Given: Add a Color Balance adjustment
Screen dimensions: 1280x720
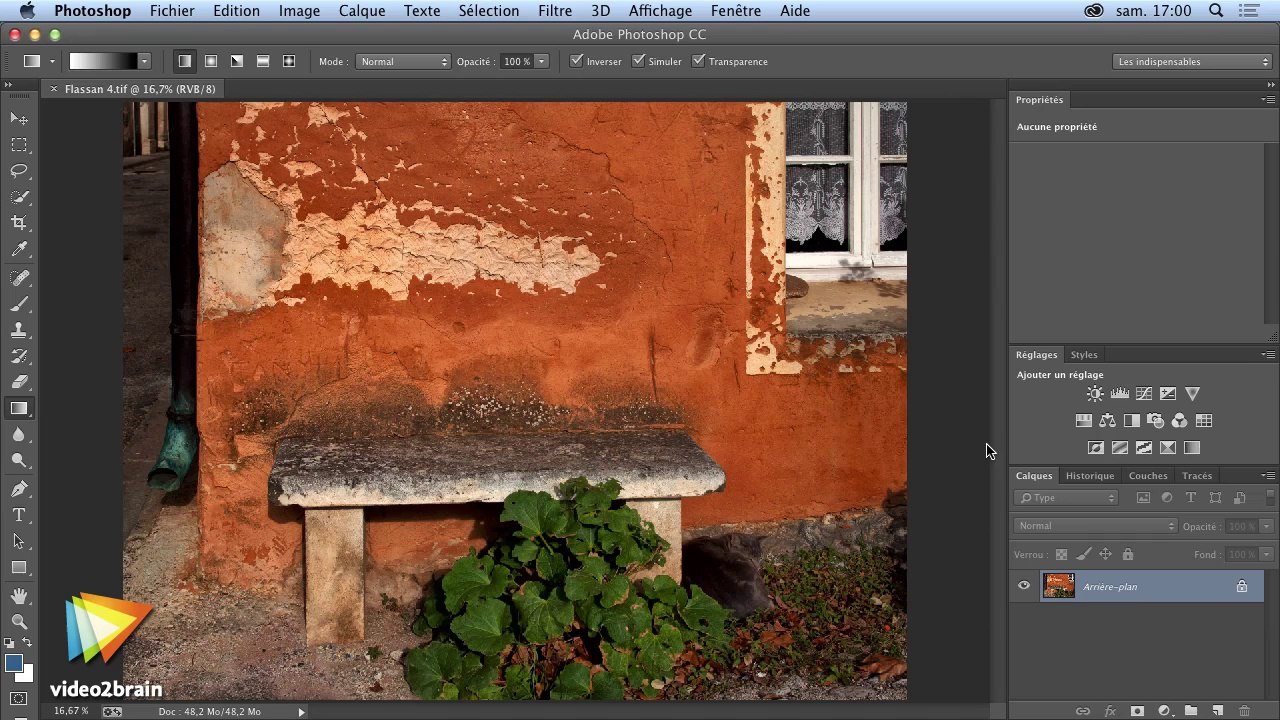Looking at the screenshot, I should pyautogui.click(x=1107, y=421).
